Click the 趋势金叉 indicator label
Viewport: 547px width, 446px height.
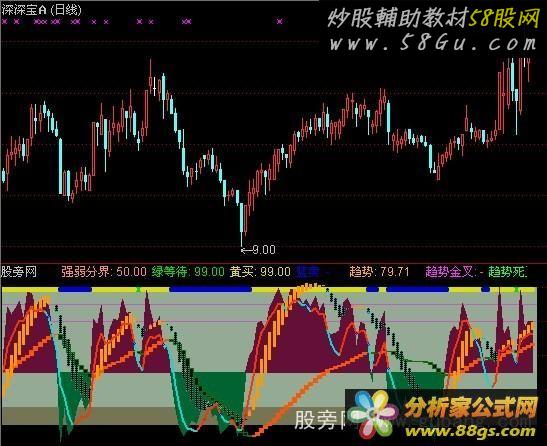click(451, 272)
